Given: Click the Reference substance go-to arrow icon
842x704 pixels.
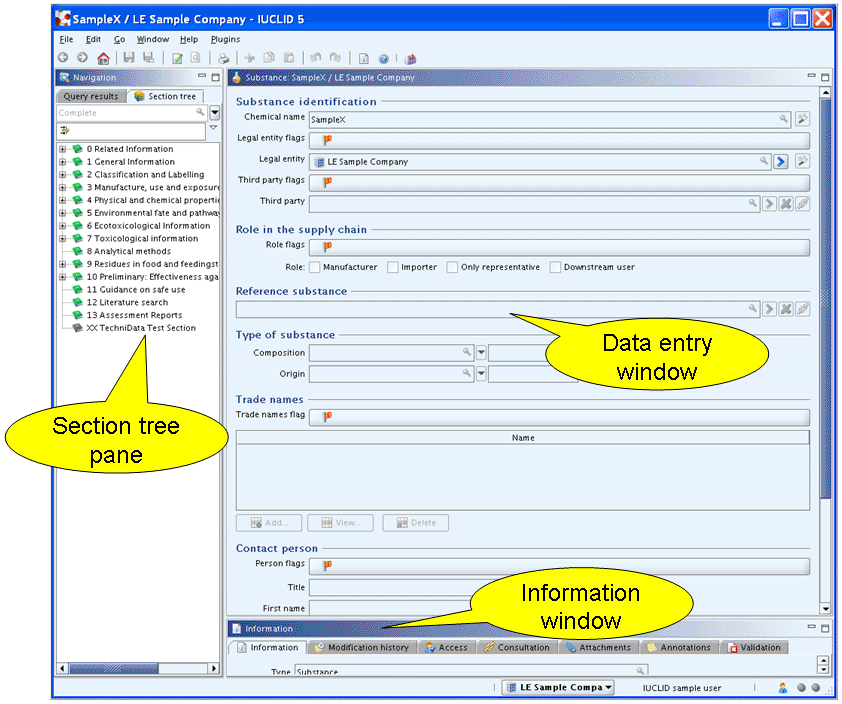Looking at the screenshot, I should (770, 309).
